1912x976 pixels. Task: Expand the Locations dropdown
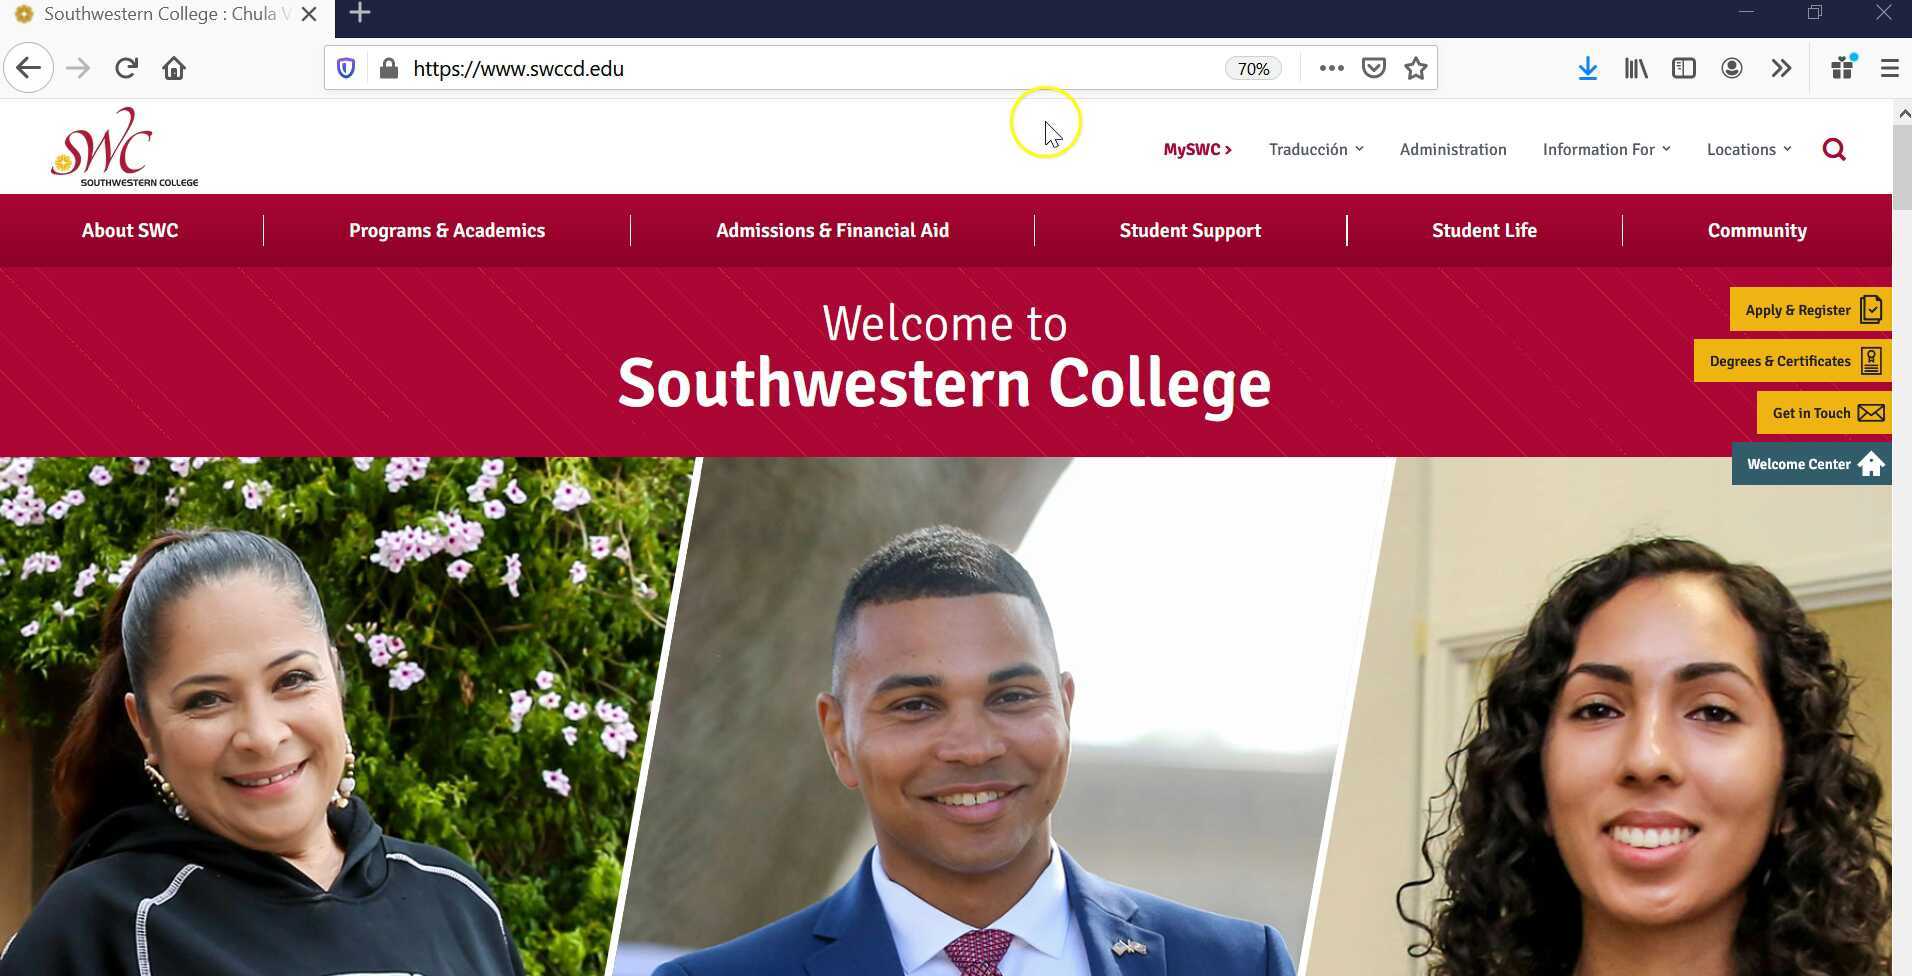pyautogui.click(x=1748, y=150)
